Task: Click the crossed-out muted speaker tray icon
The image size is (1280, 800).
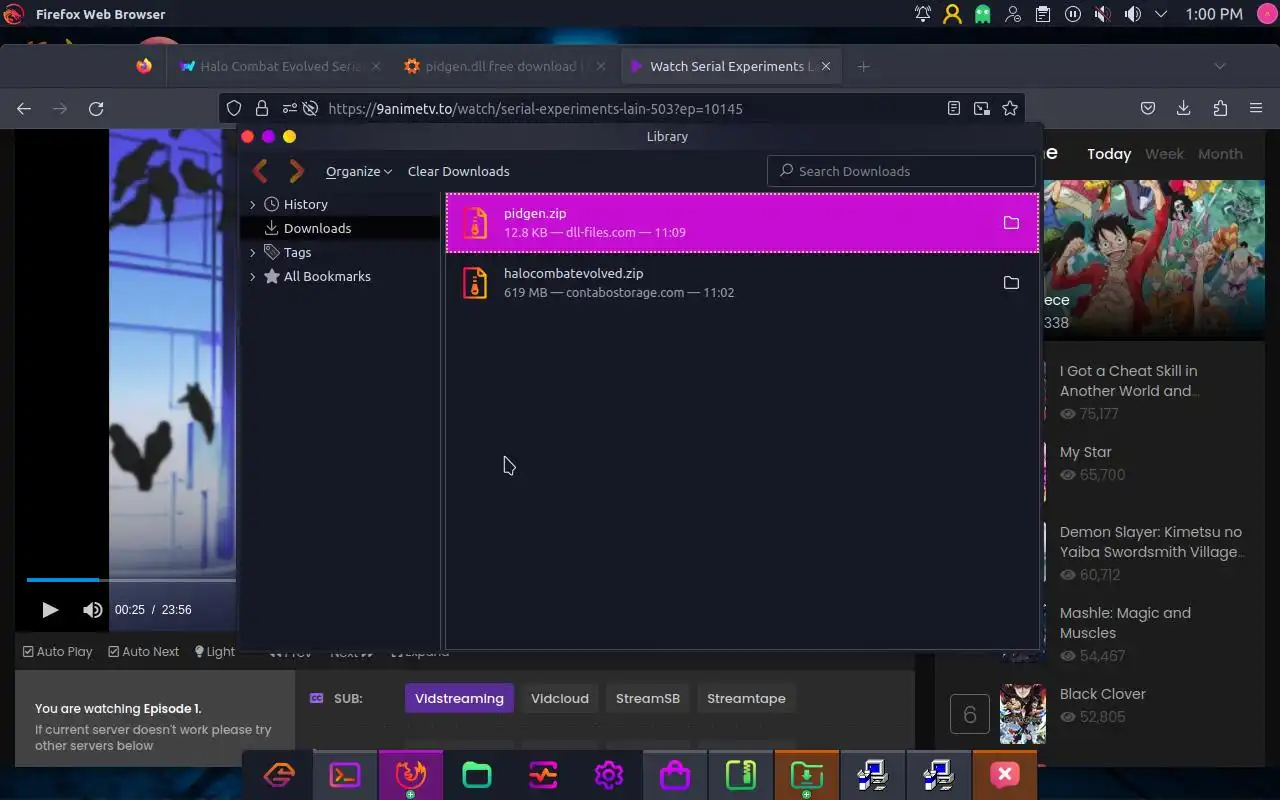Action: 1102,14
